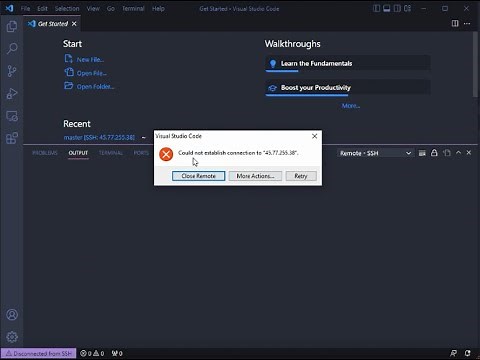The image size is (480, 360).
Task: Toggle primary side bar layout icon
Action: (x=376, y=8)
